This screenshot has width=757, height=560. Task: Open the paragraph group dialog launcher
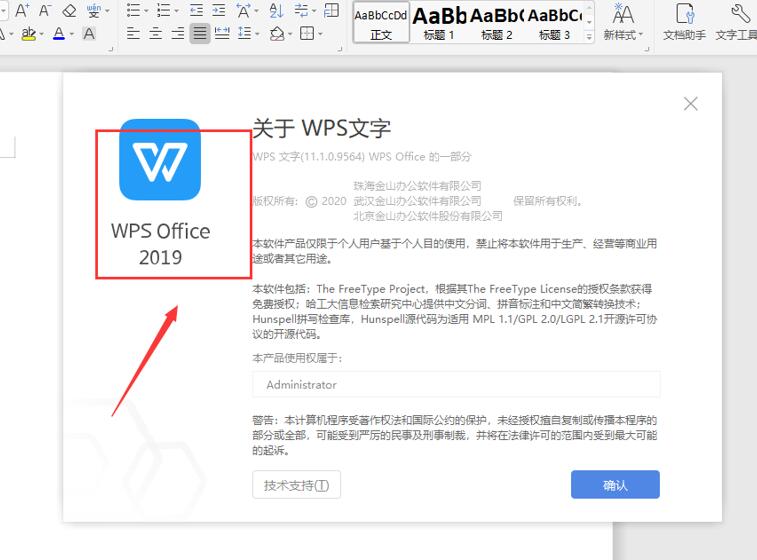coord(340,49)
